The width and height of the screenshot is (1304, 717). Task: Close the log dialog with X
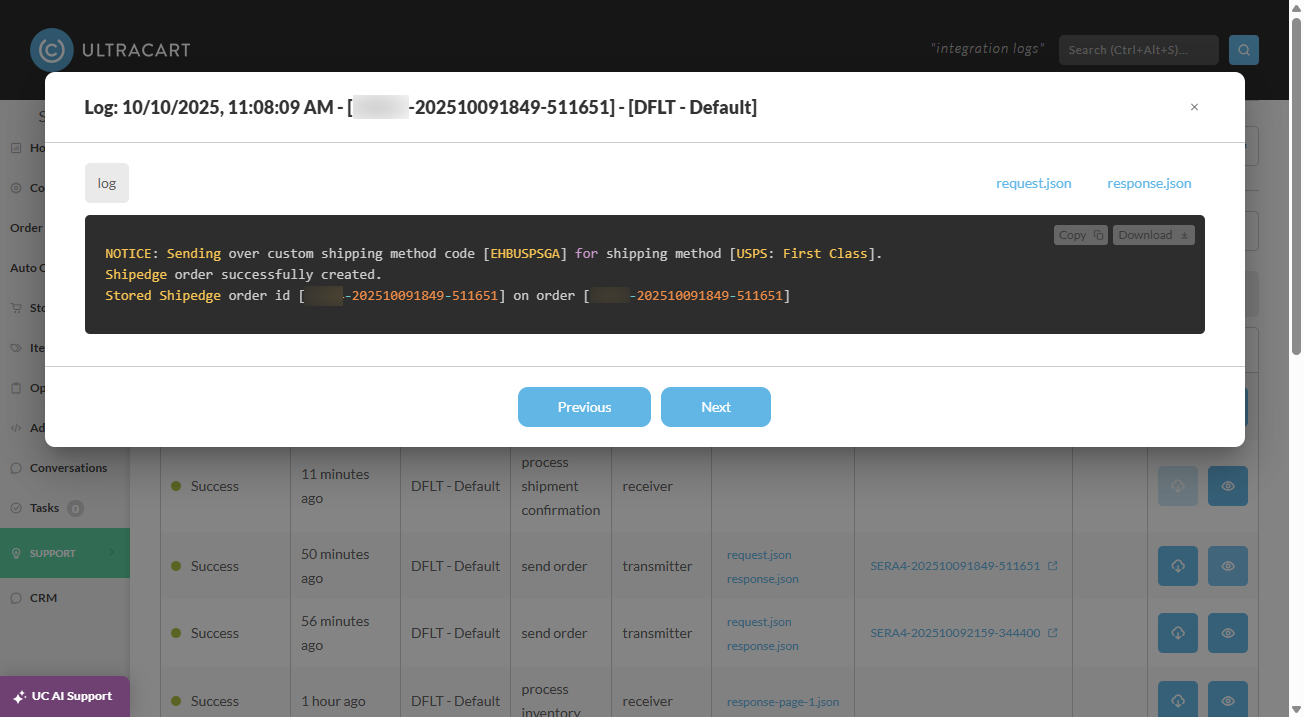[x=1194, y=107]
